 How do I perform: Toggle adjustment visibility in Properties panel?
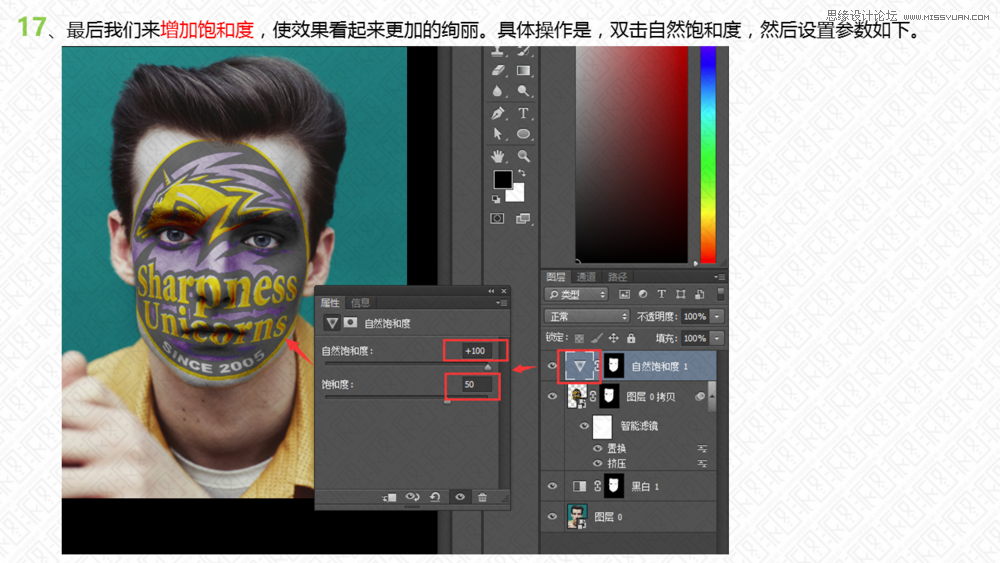pos(460,497)
